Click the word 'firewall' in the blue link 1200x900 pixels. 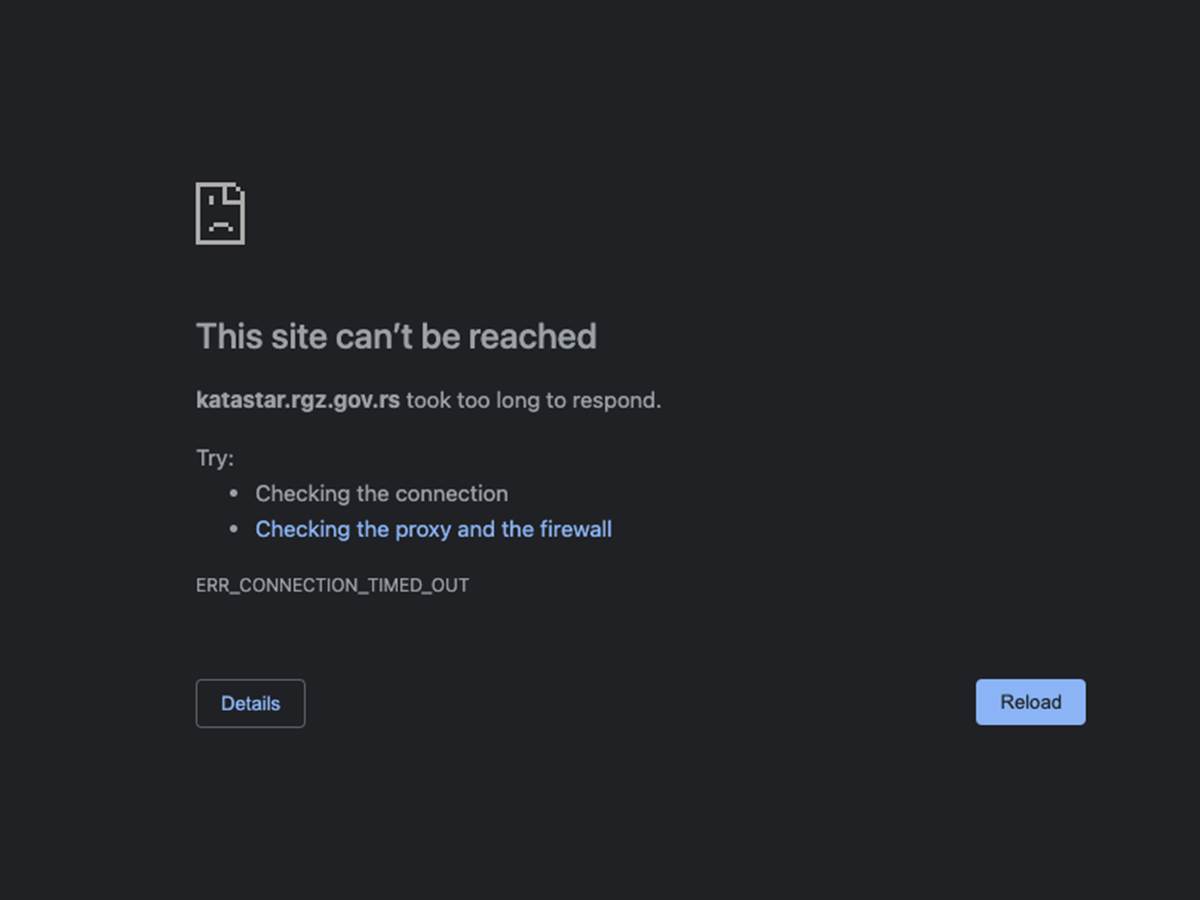click(575, 529)
